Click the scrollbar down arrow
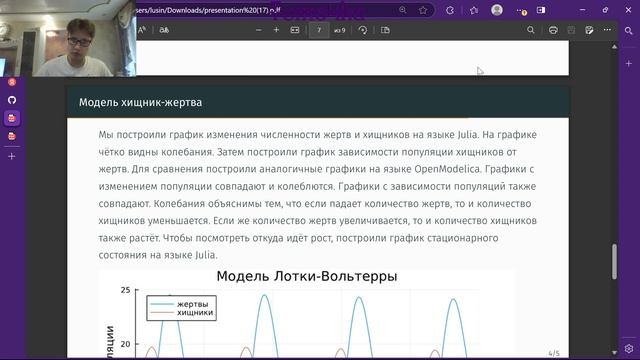The height and width of the screenshot is (360, 640). click(x=614, y=352)
